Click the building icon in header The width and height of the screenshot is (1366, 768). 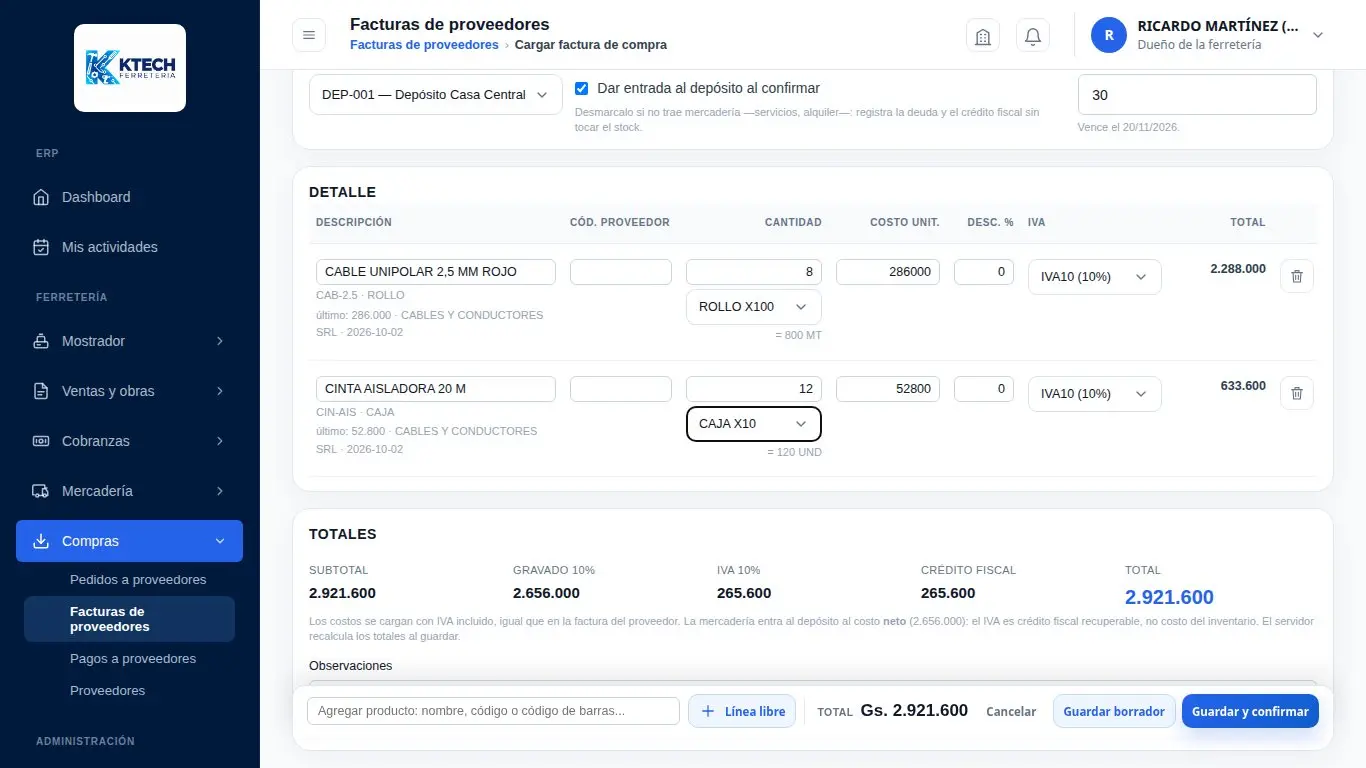click(983, 36)
